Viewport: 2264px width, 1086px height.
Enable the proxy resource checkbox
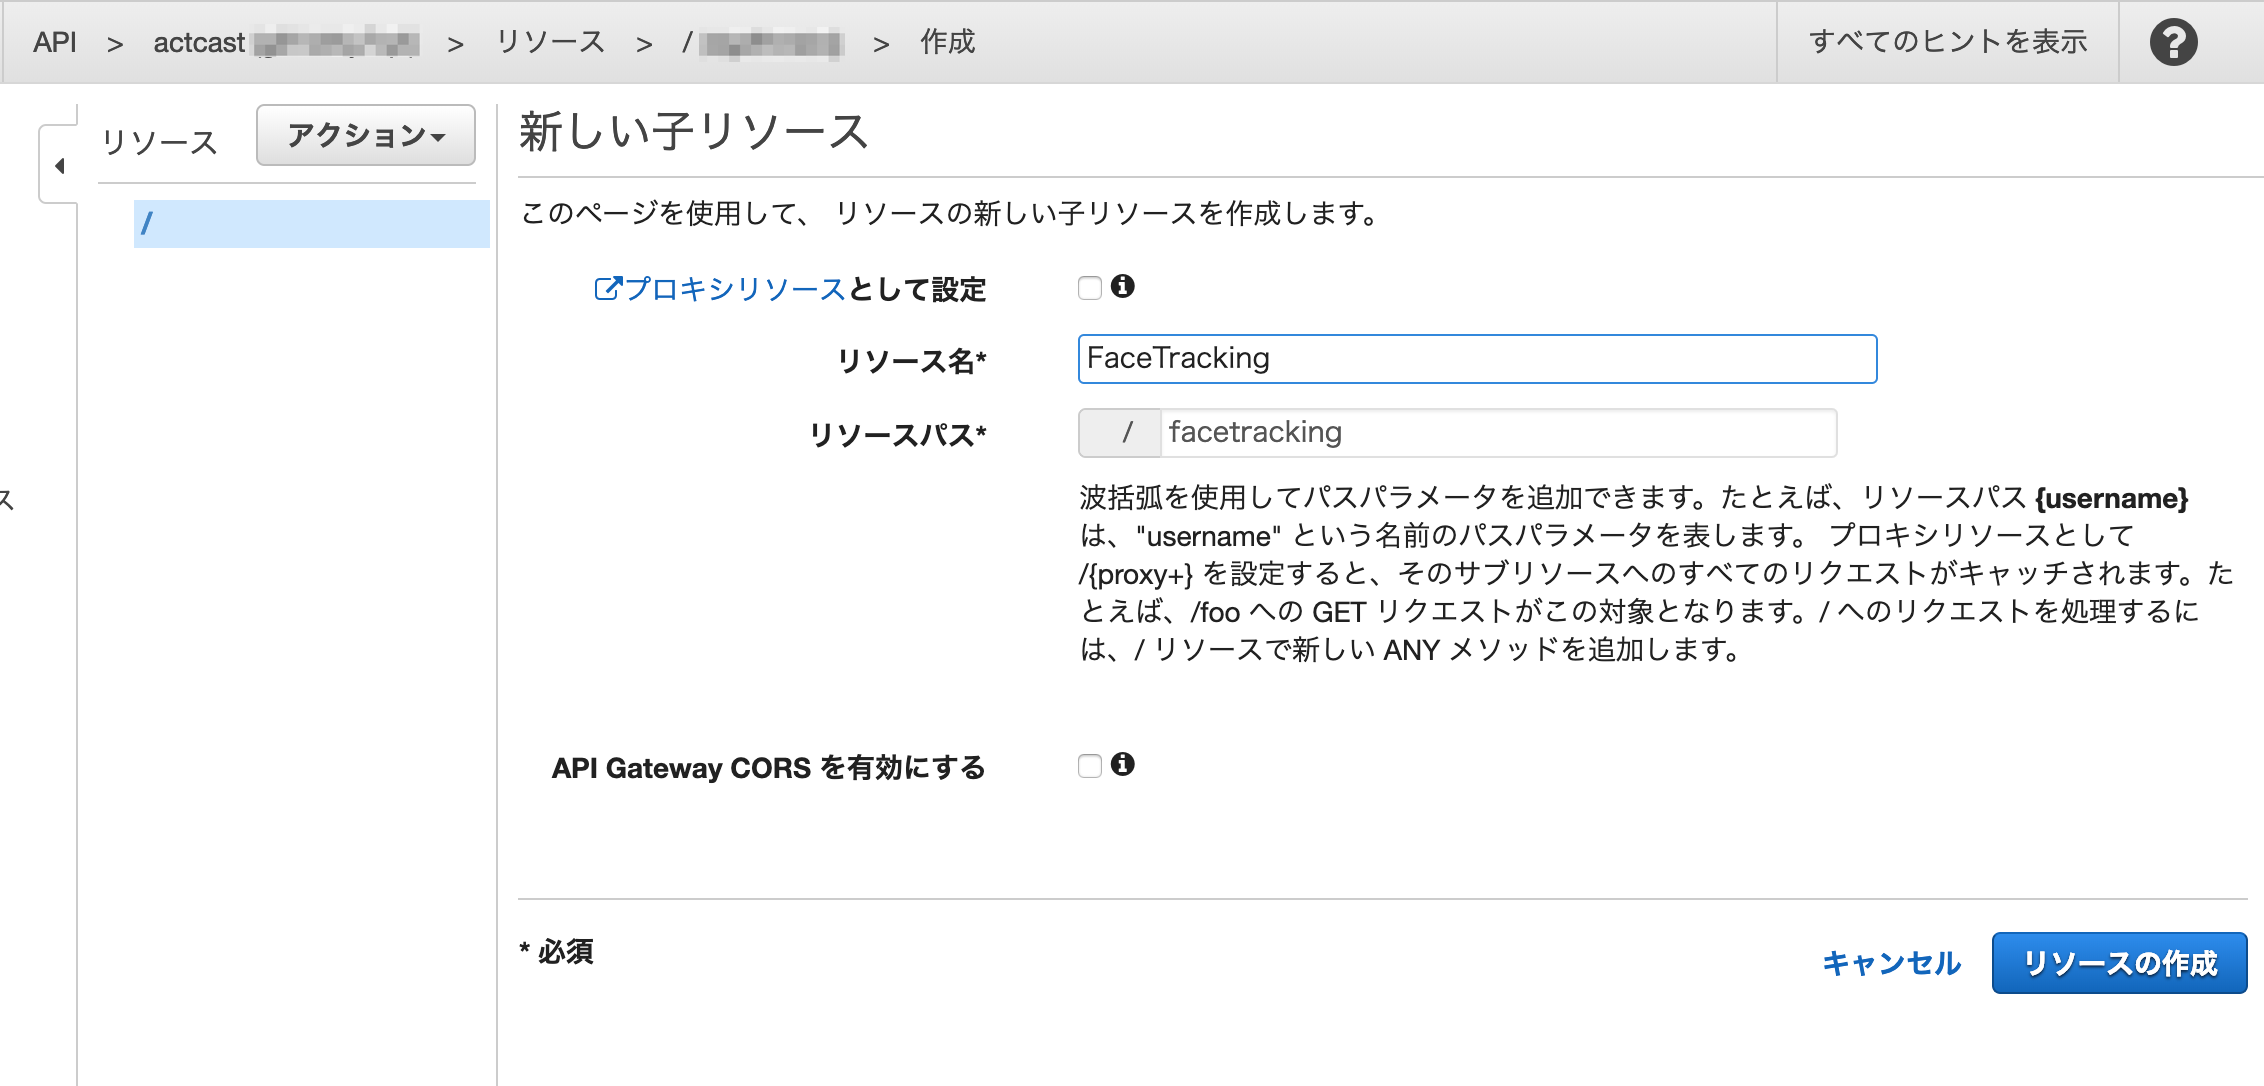(1089, 288)
